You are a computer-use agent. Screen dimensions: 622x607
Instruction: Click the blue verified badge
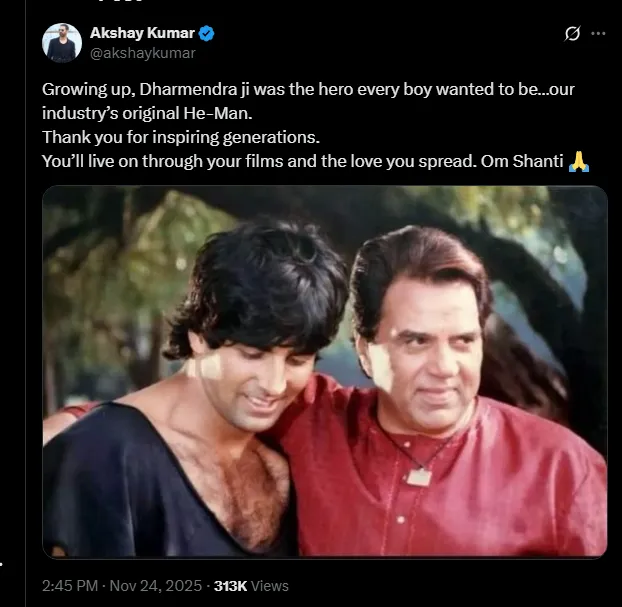(x=206, y=34)
